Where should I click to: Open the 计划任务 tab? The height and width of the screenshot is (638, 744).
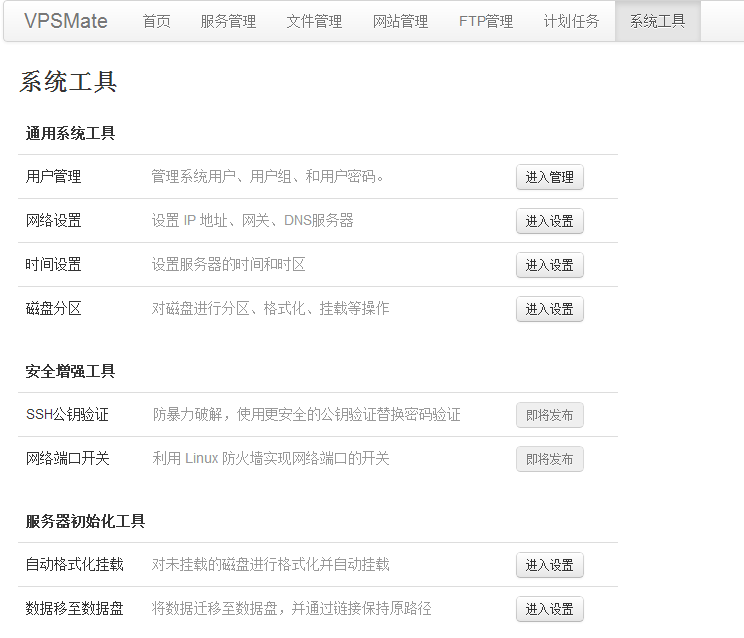572,21
